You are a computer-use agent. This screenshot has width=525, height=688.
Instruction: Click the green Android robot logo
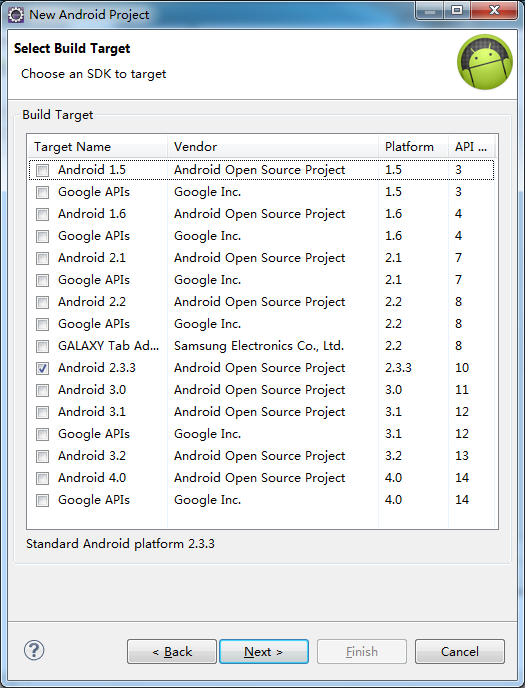pyautogui.click(x=485, y=62)
